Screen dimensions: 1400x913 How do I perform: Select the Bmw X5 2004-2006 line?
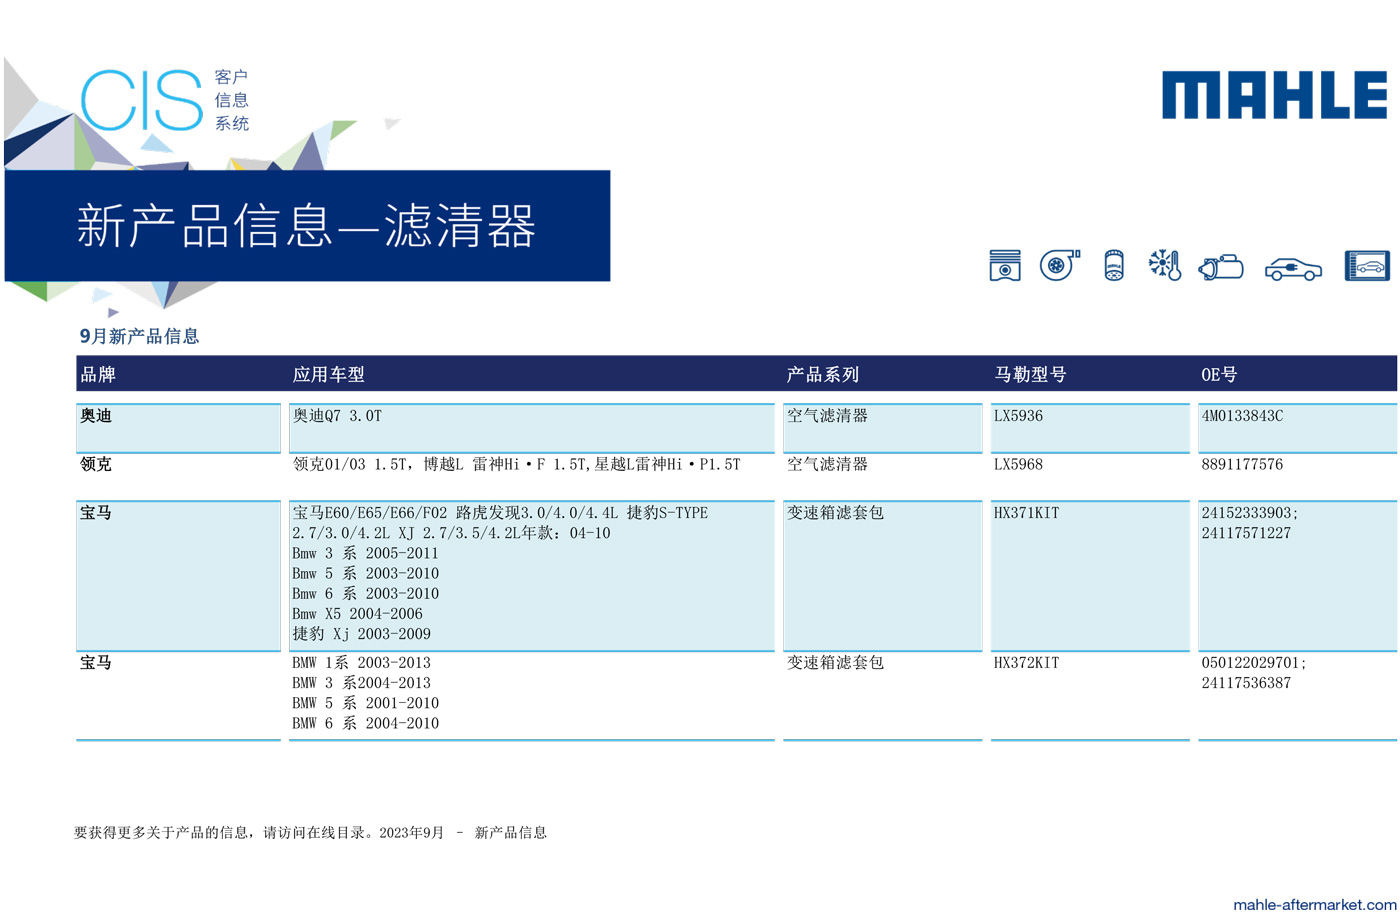click(357, 614)
